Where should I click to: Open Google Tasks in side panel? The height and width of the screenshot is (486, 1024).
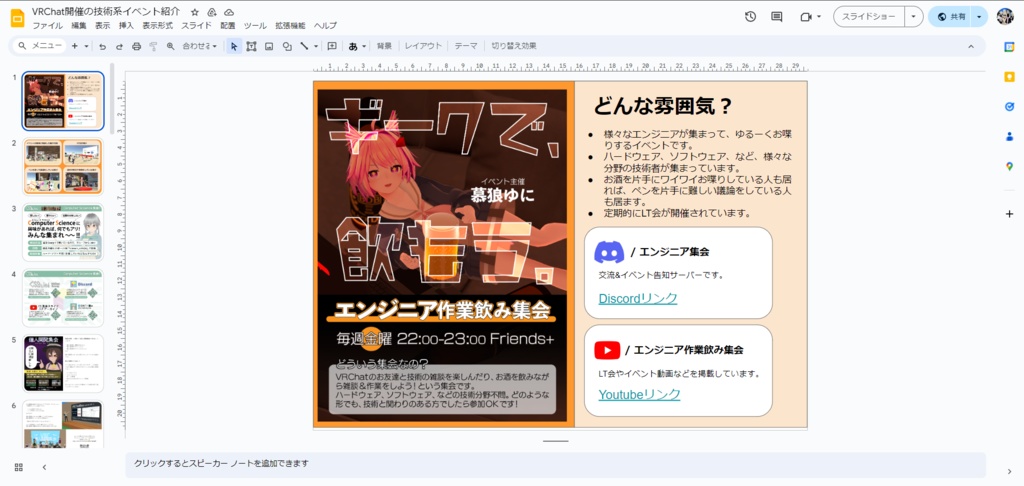(x=1009, y=106)
